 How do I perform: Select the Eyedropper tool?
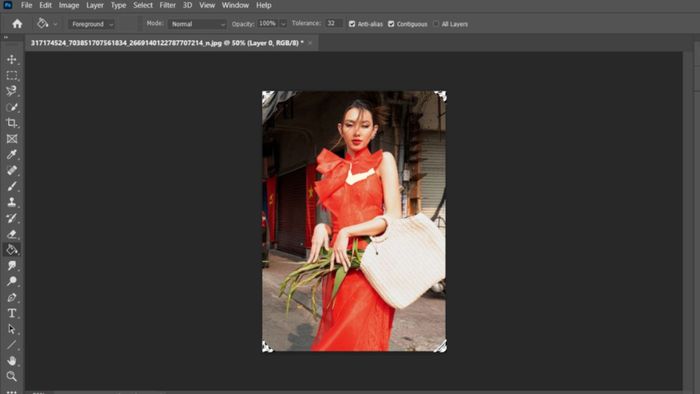click(x=12, y=154)
